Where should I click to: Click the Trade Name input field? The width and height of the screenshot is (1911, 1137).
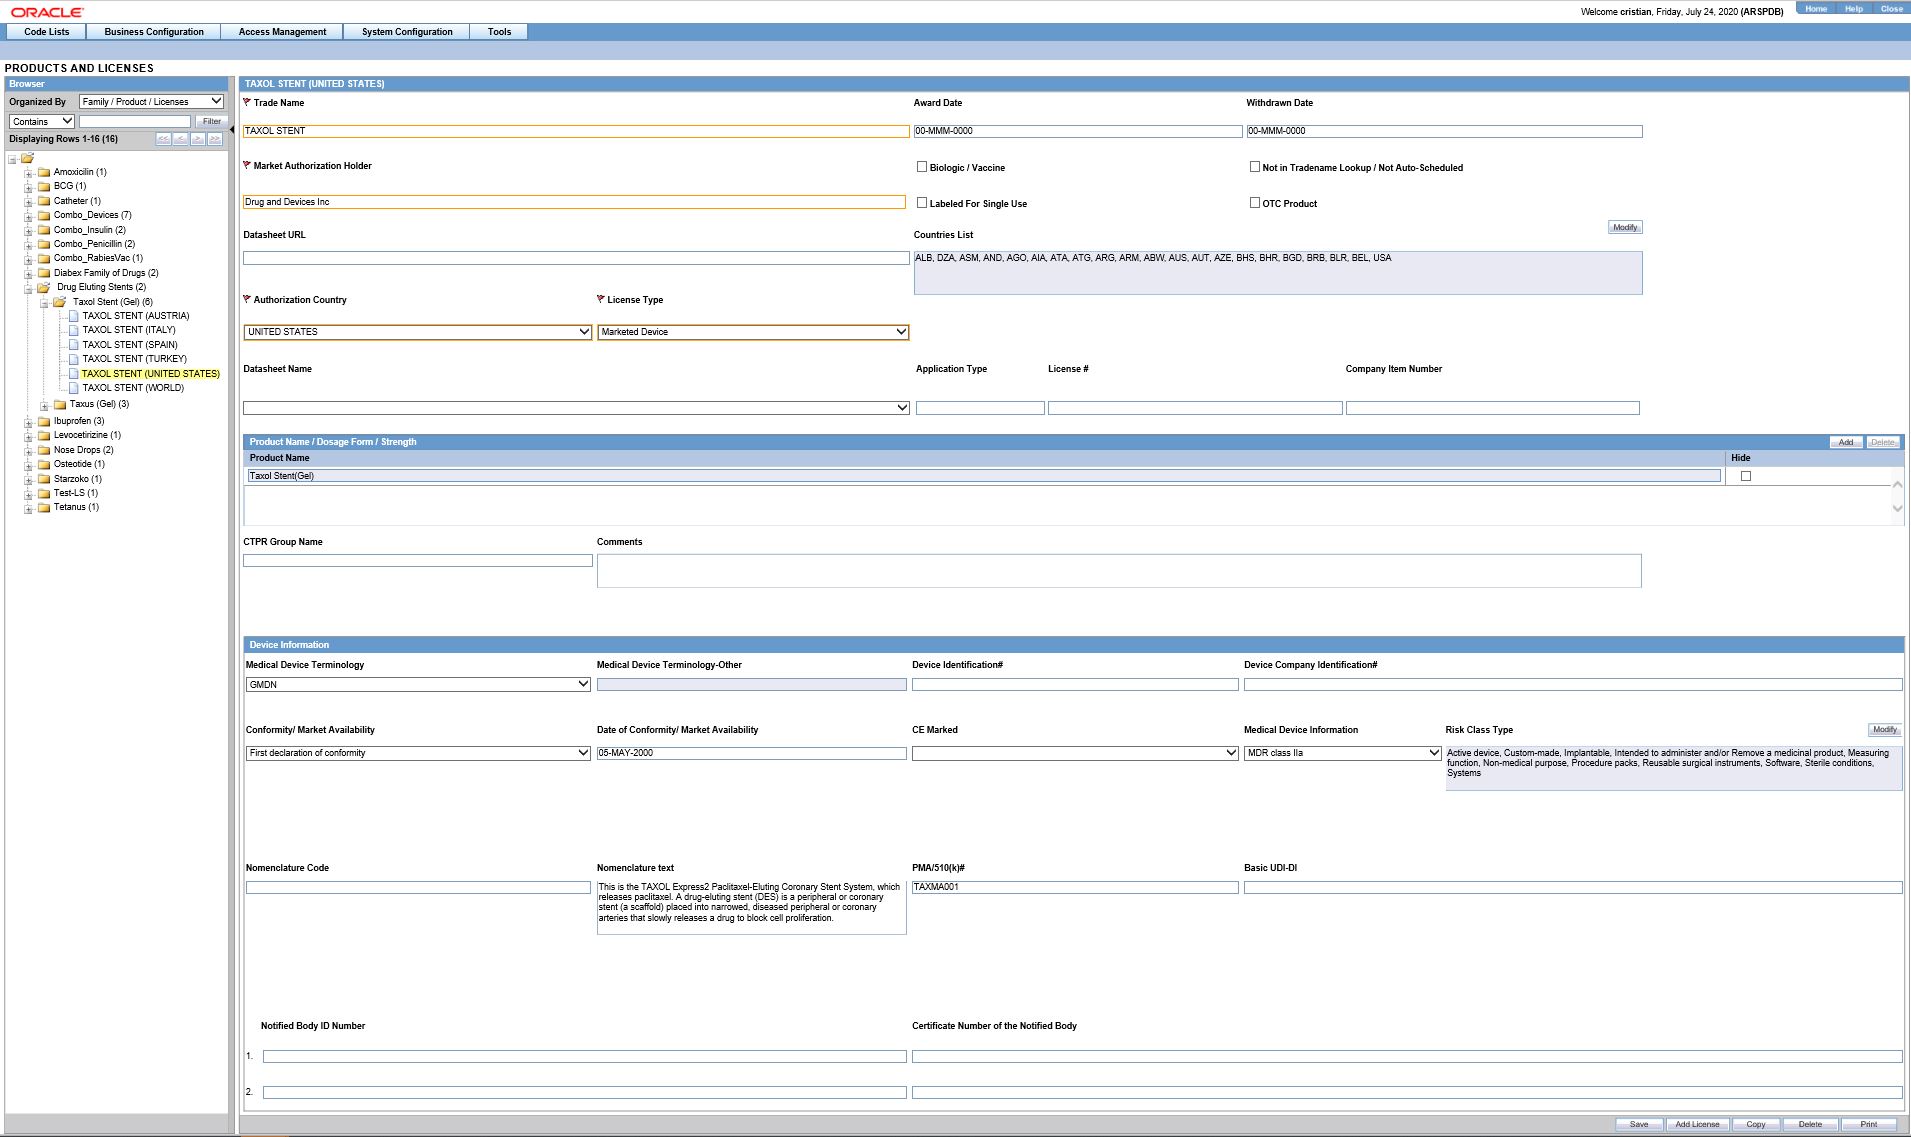click(x=576, y=131)
